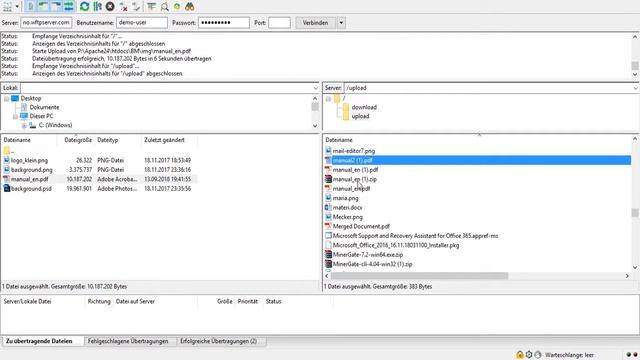Viewport: 640px width, 360px height.
Task: Click the remote file list vertical scrollbar
Action: coord(635,213)
